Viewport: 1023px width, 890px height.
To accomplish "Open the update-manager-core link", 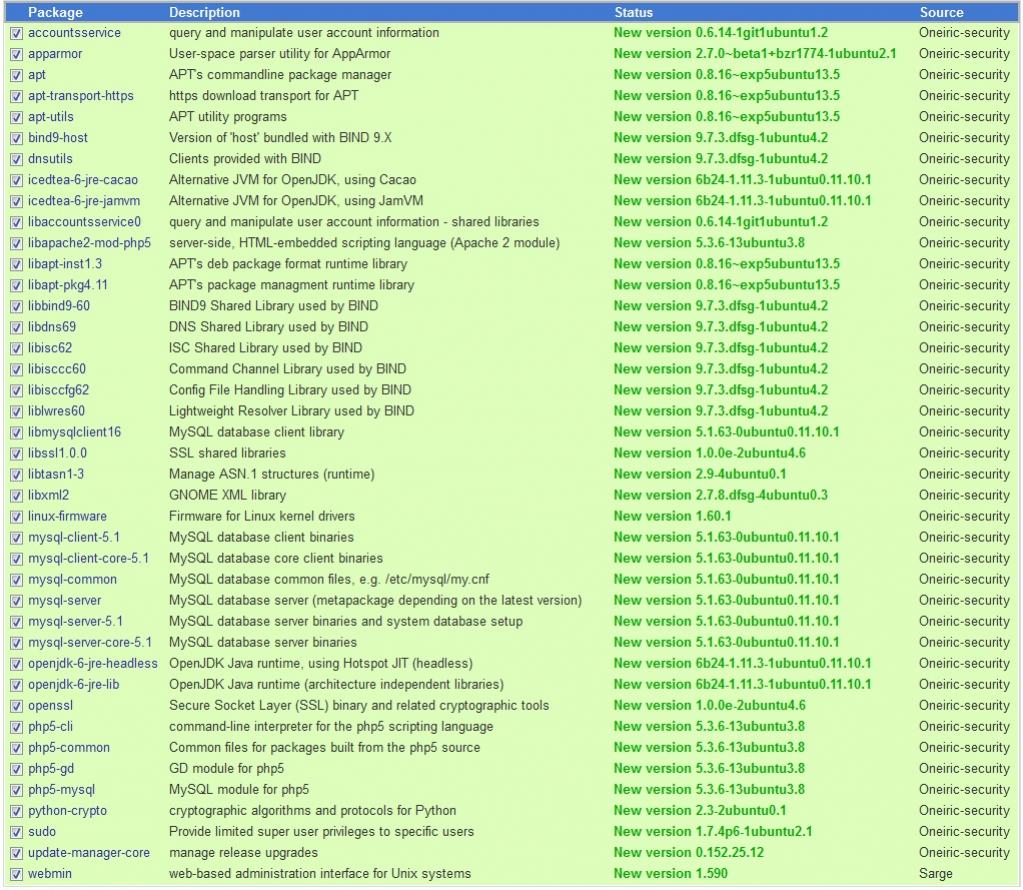I will click(x=89, y=853).
